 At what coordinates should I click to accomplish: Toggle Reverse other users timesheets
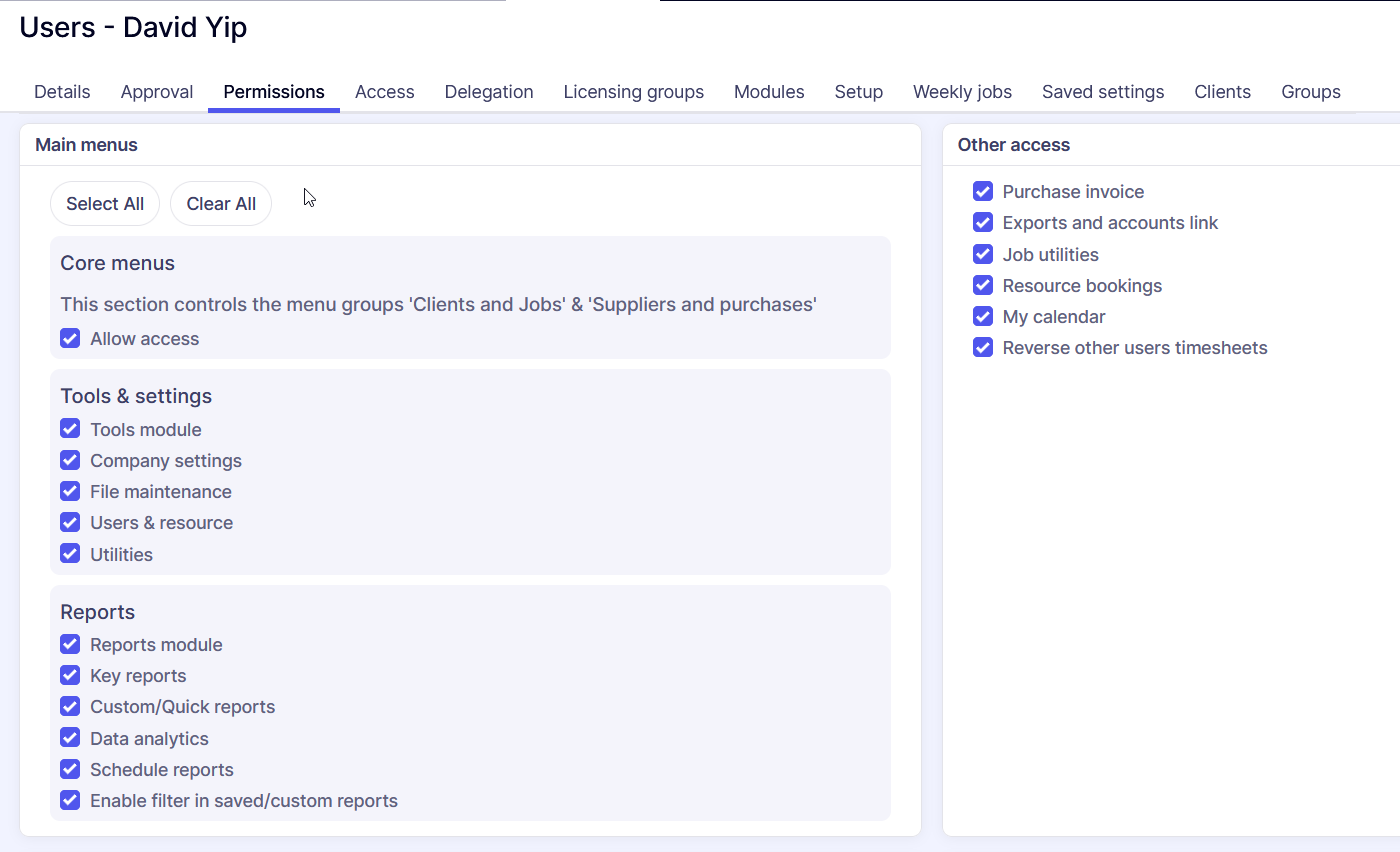[983, 348]
